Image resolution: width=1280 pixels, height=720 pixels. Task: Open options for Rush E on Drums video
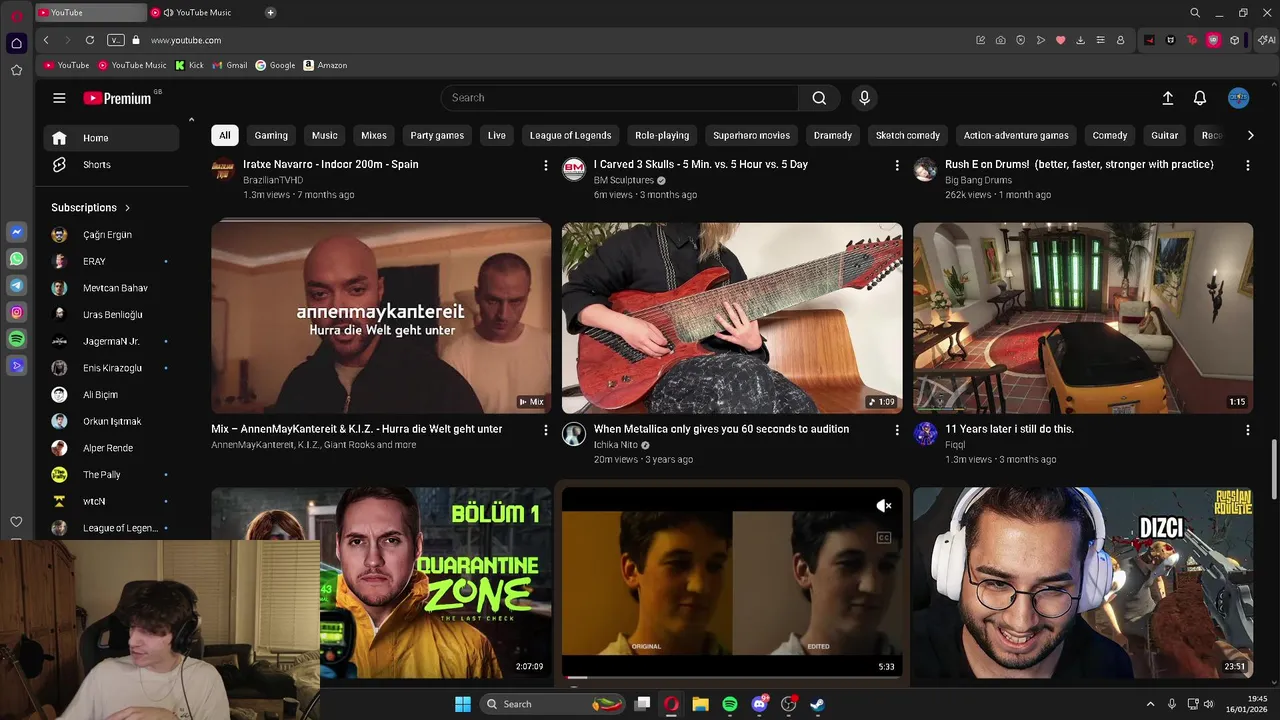tap(1248, 165)
